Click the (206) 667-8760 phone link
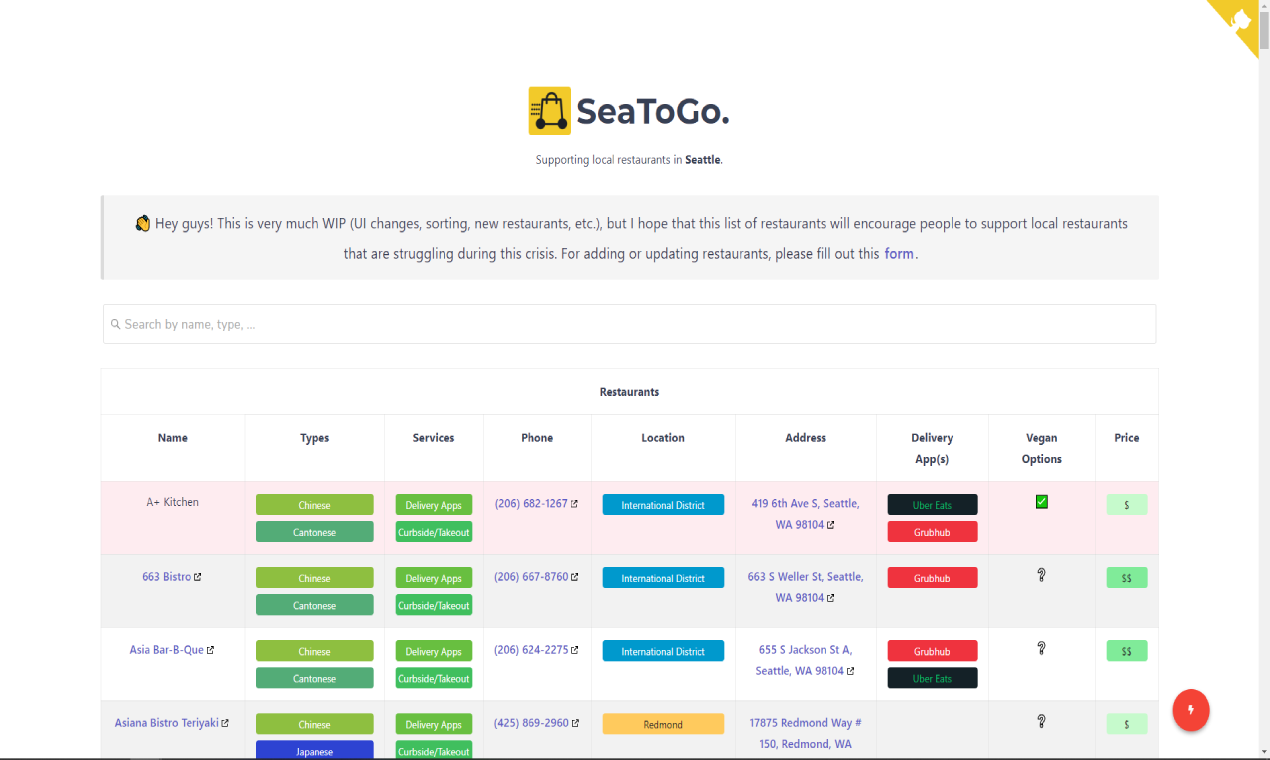This screenshot has height=760, width=1270. (x=531, y=577)
